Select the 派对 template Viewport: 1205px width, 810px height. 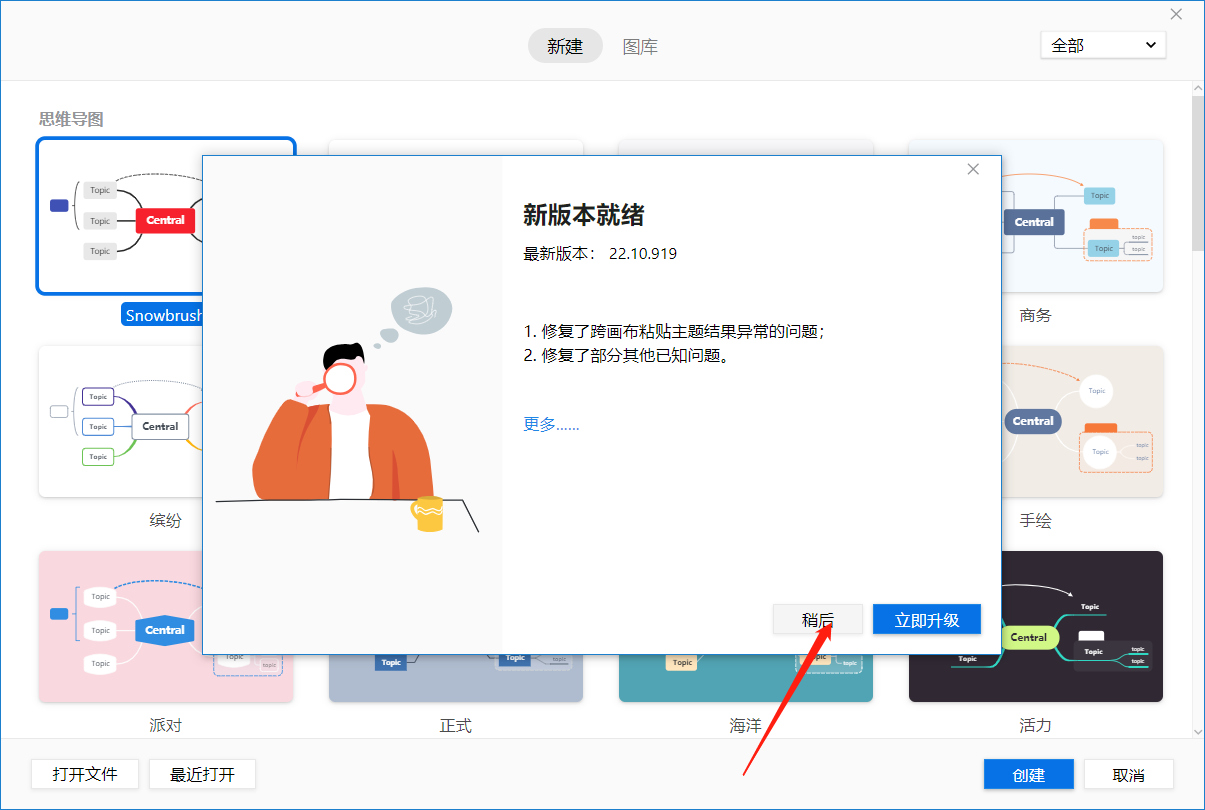pos(120,626)
